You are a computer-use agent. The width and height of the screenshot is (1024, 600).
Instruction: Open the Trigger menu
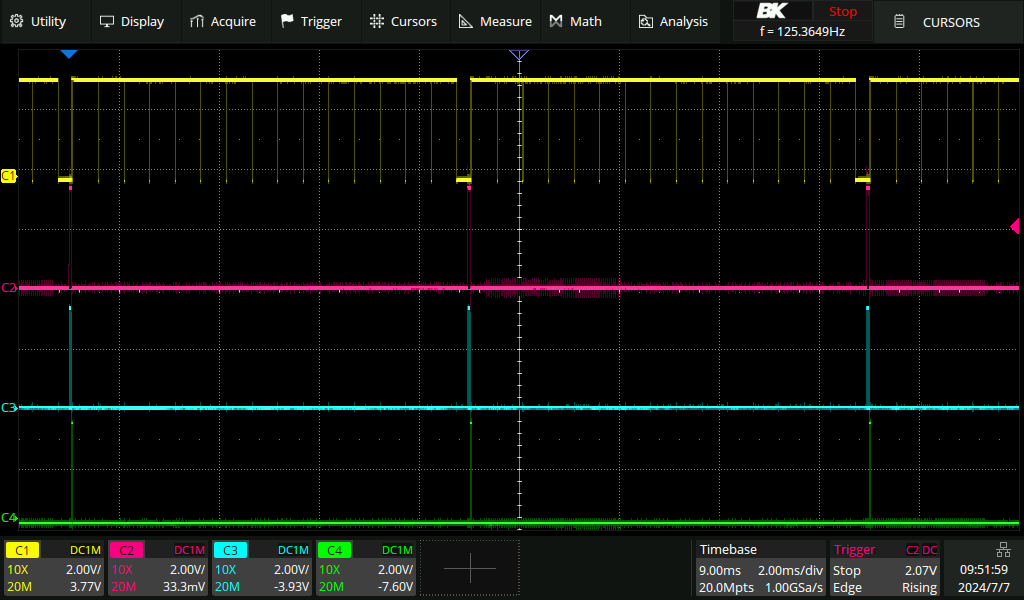coord(312,22)
